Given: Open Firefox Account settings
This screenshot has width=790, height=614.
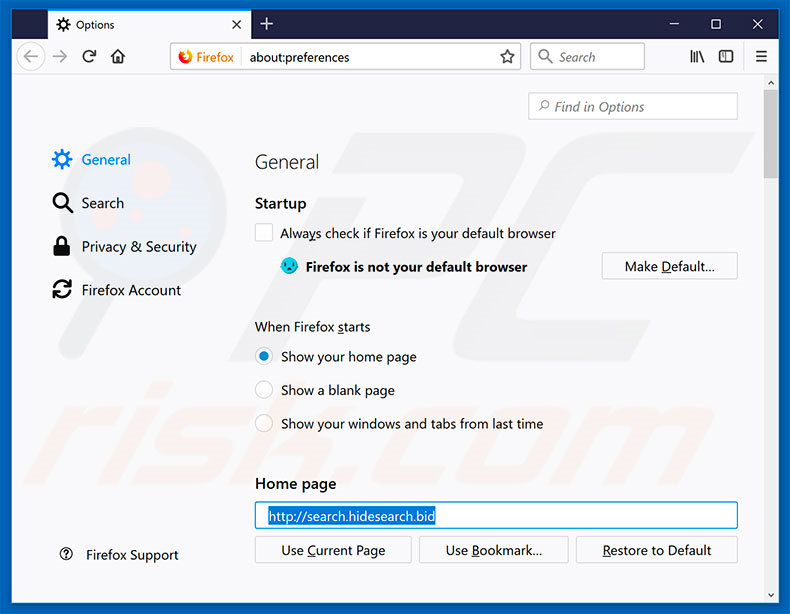Looking at the screenshot, I should click(x=116, y=290).
